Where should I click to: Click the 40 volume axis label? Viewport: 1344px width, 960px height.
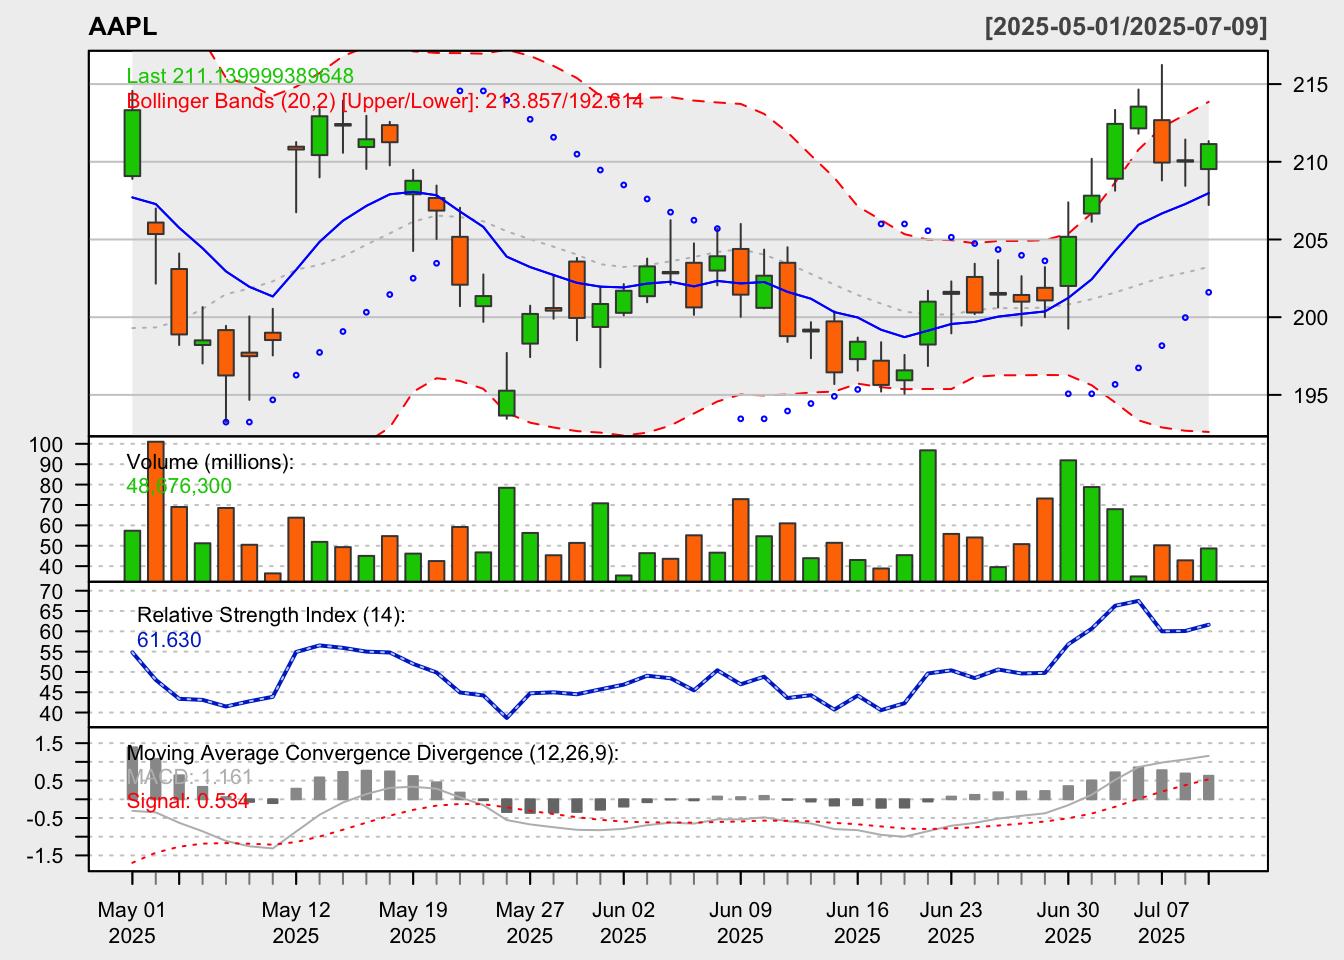(x=51, y=567)
